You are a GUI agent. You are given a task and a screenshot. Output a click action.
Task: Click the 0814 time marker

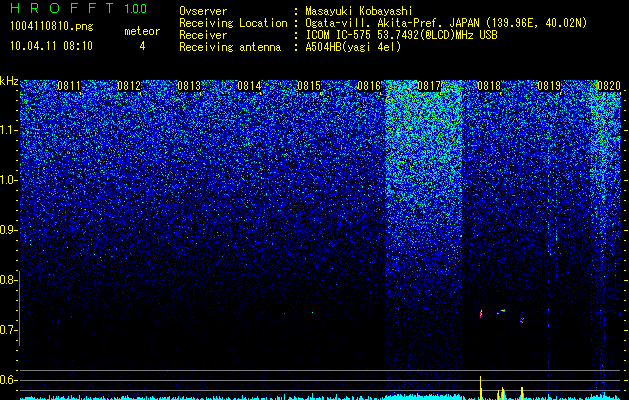point(249,86)
